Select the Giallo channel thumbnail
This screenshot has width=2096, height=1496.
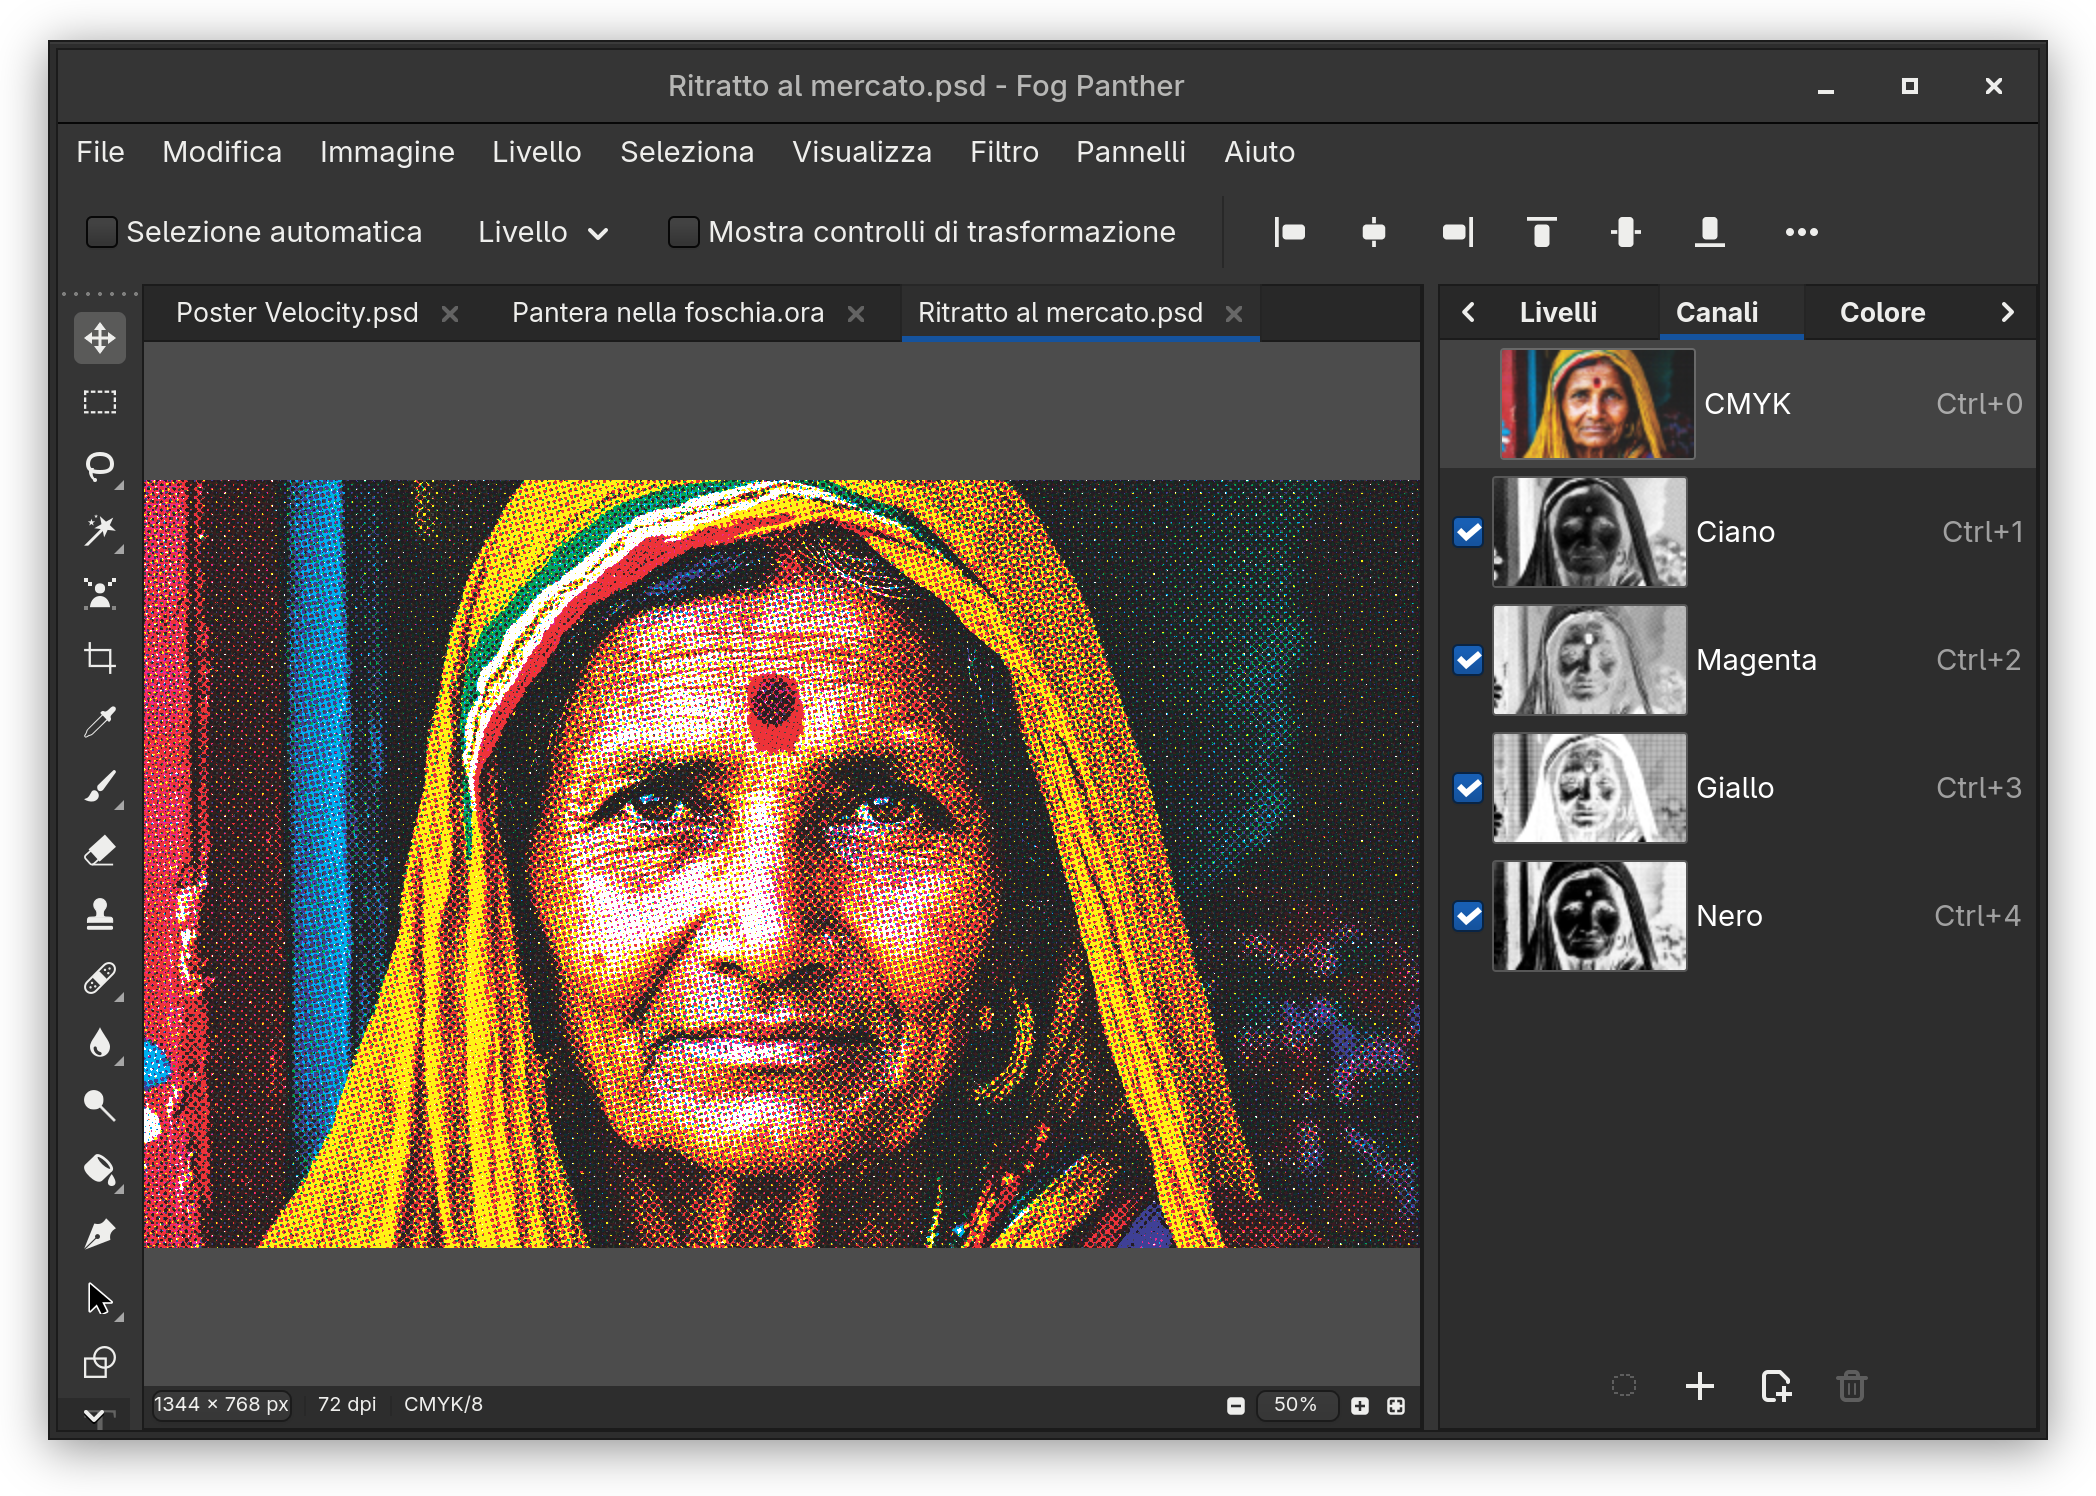click(x=1589, y=788)
